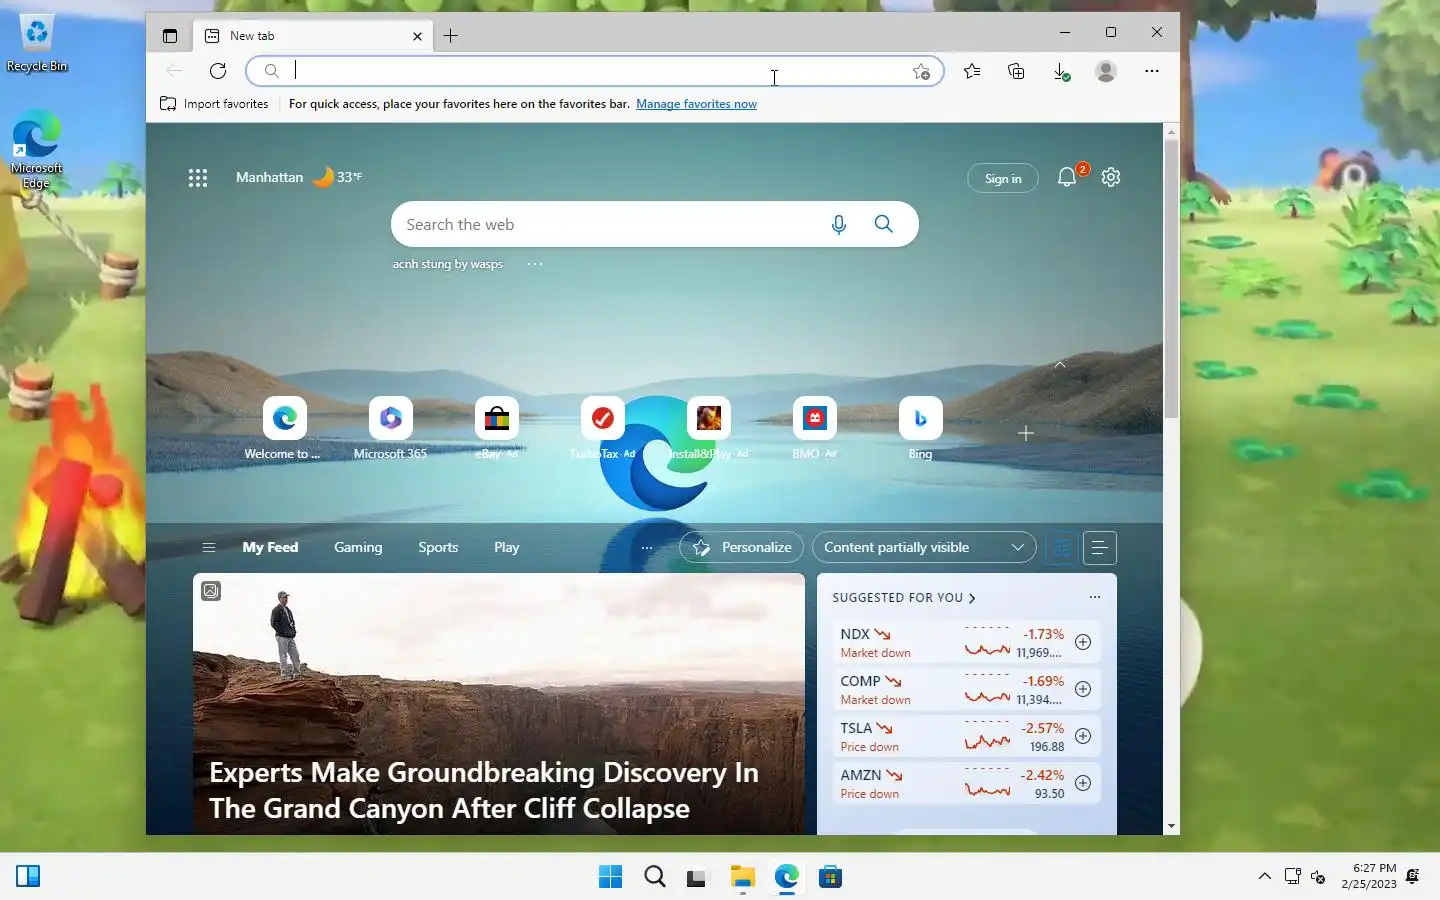Click Import favorites button
Viewport: 1440px width, 900px height.
[214, 104]
